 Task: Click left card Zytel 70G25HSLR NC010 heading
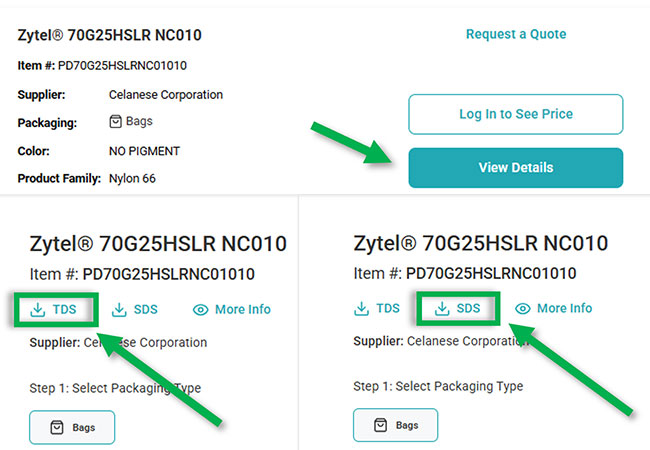pos(158,244)
